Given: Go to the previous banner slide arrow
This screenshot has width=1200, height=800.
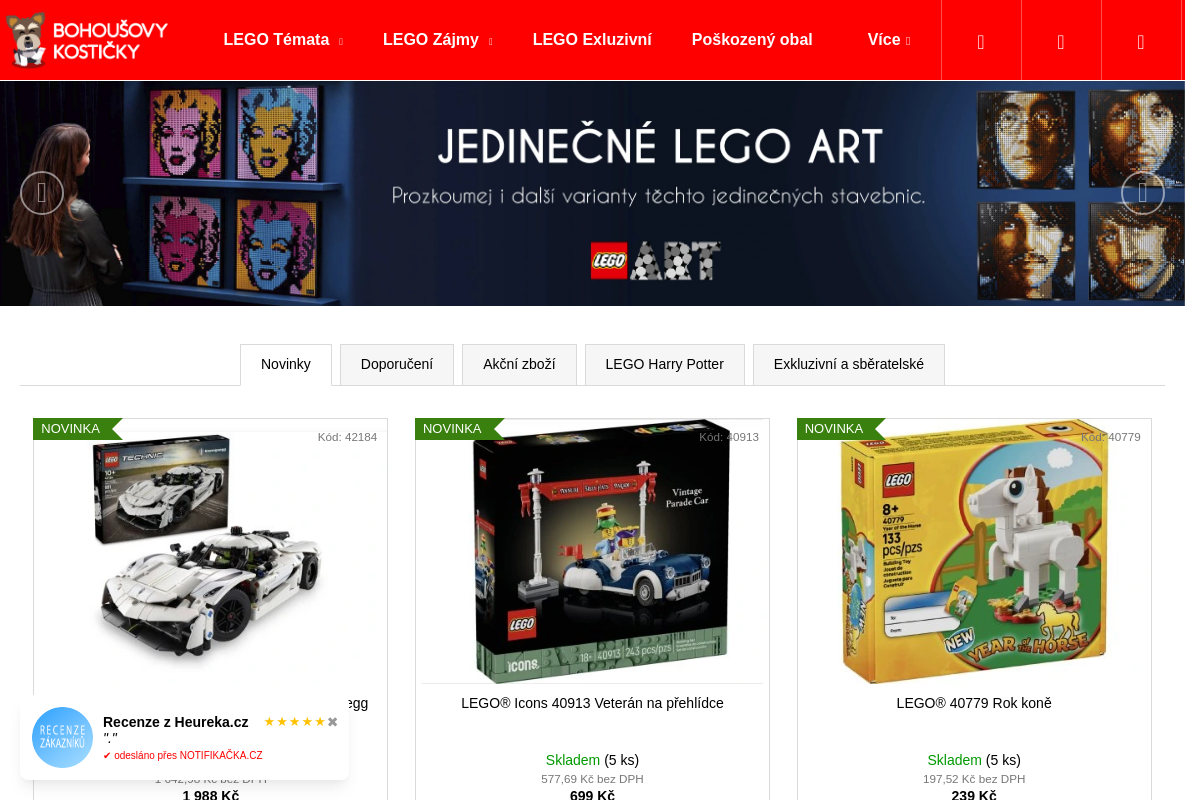Looking at the screenshot, I should [x=42, y=193].
